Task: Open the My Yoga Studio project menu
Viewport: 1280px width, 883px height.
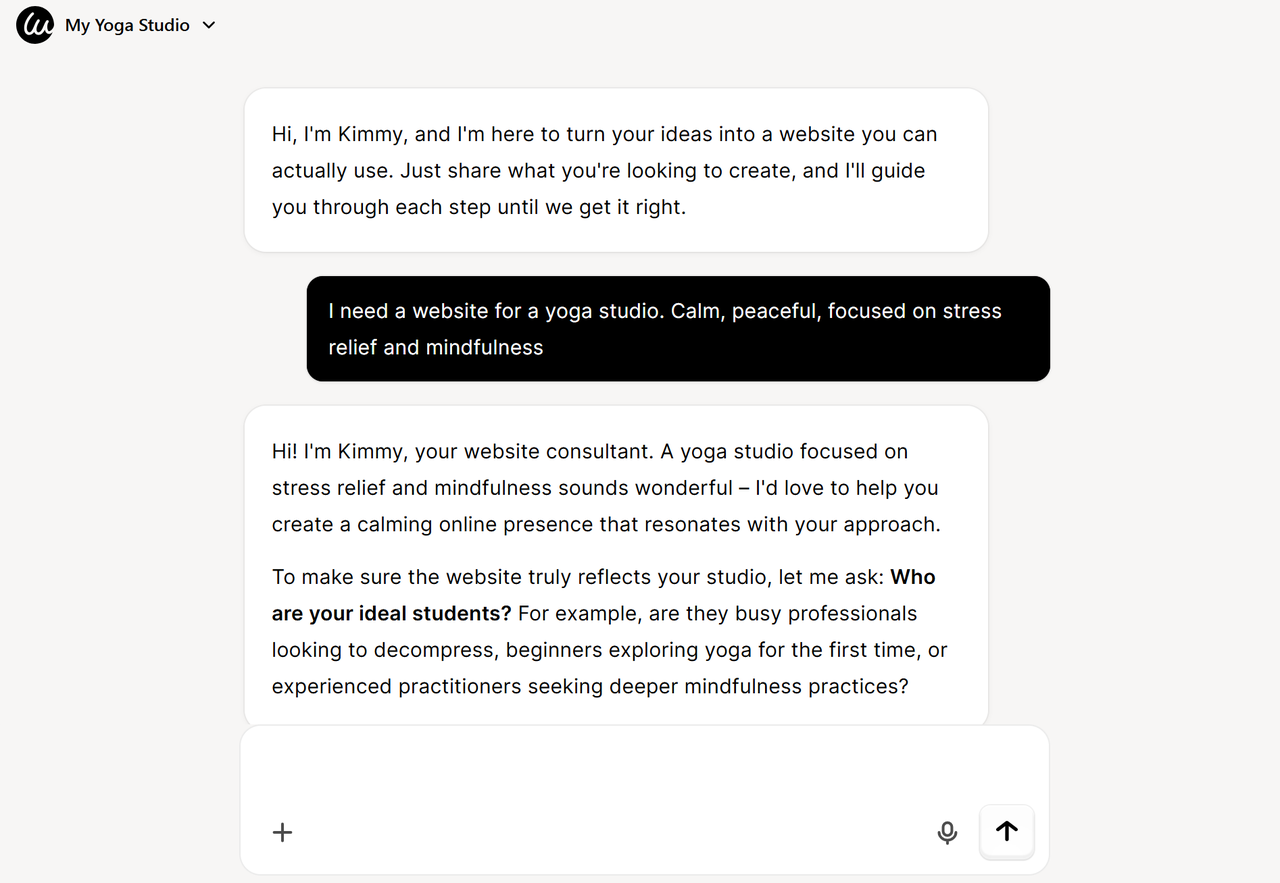Action: click(x=140, y=25)
